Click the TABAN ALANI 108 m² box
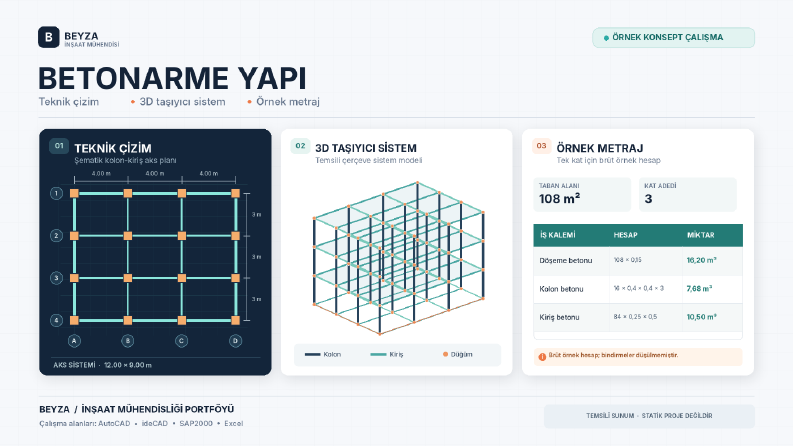 pos(582,194)
